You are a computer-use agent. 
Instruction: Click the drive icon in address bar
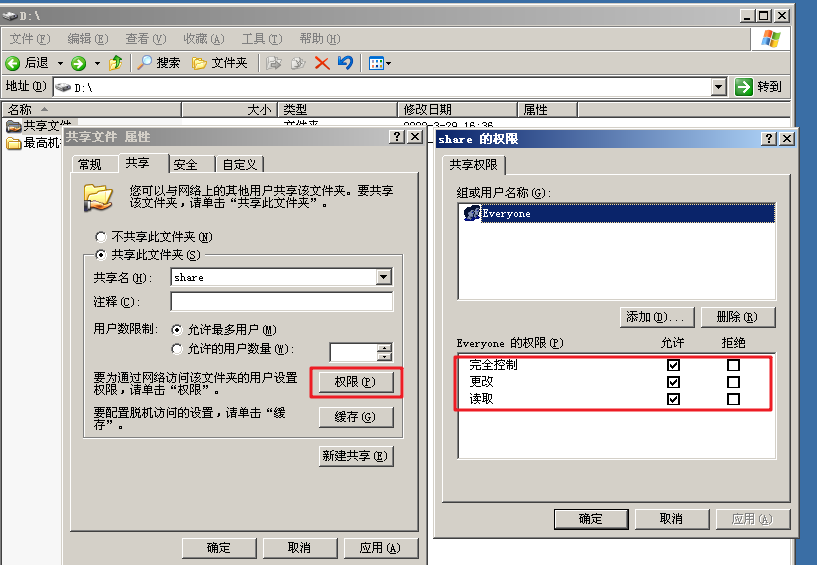point(64,87)
